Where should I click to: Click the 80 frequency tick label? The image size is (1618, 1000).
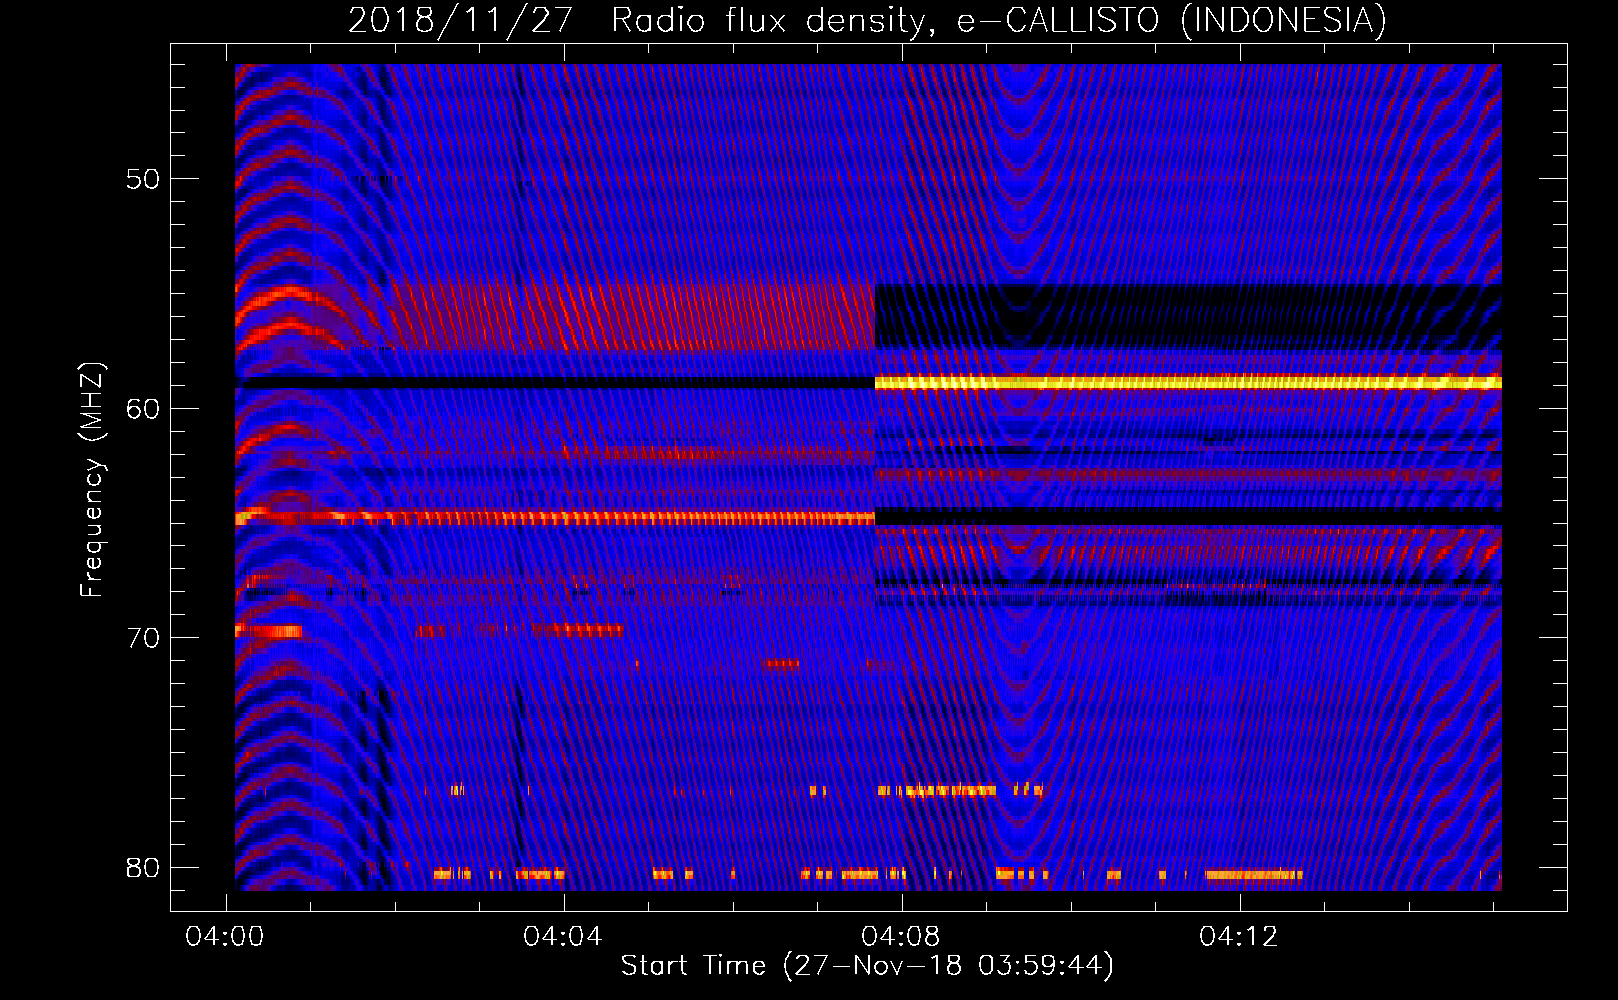(x=142, y=868)
